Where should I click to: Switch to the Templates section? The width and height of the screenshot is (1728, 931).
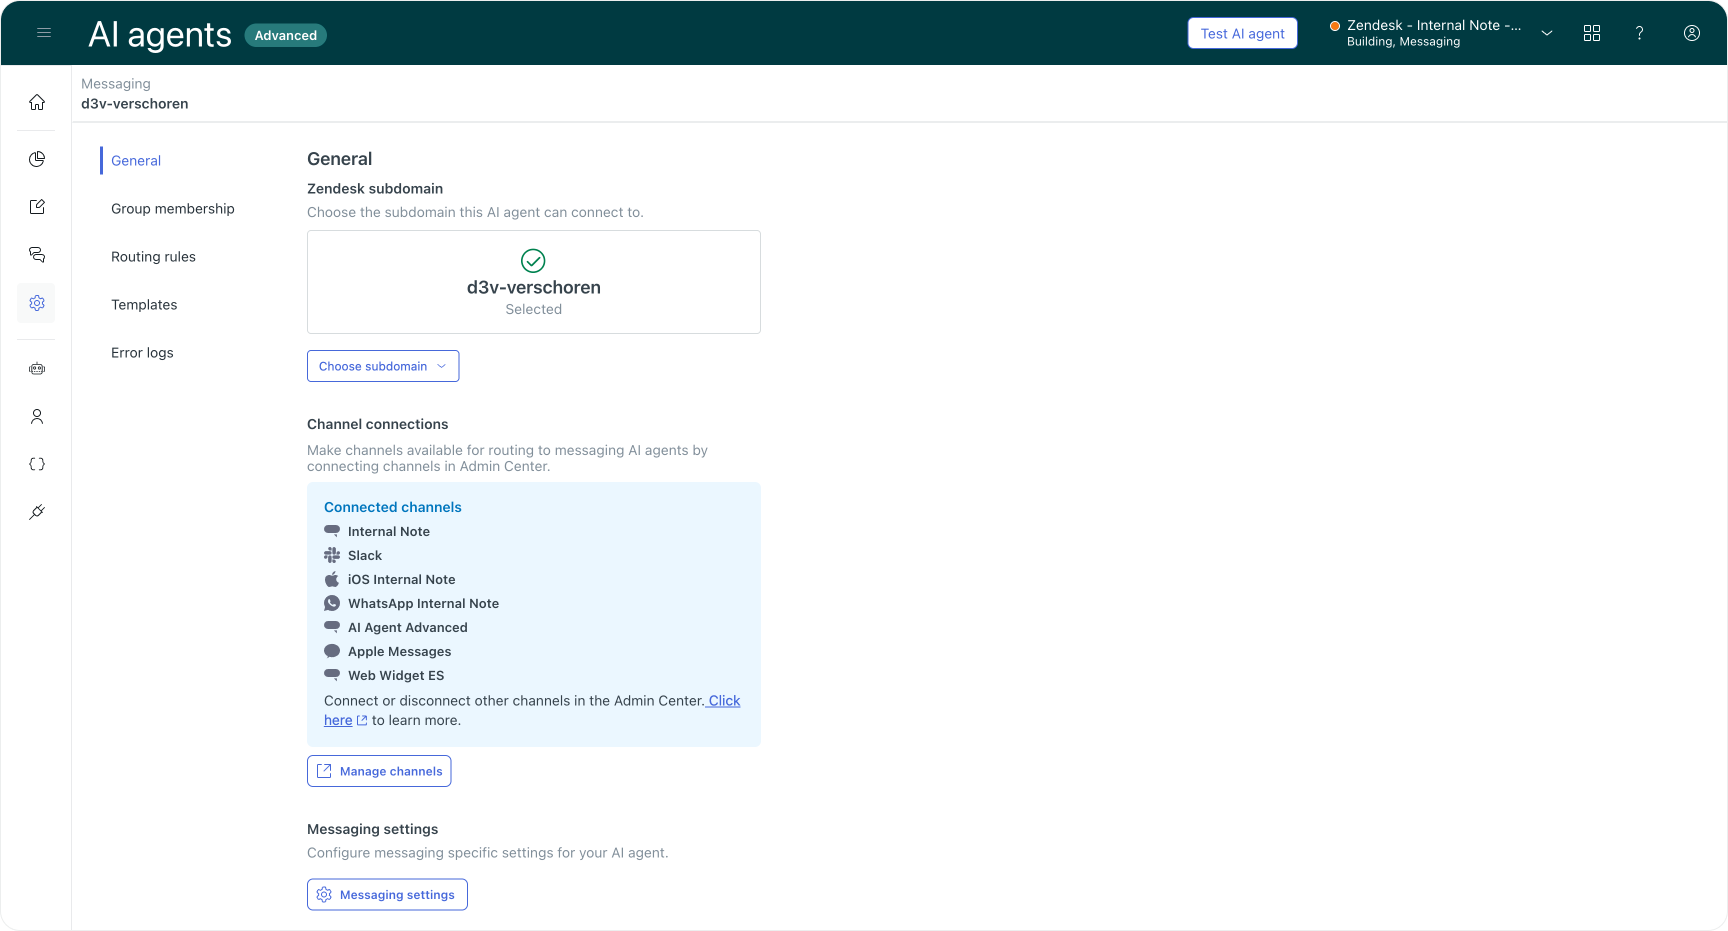(x=144, y=305)
